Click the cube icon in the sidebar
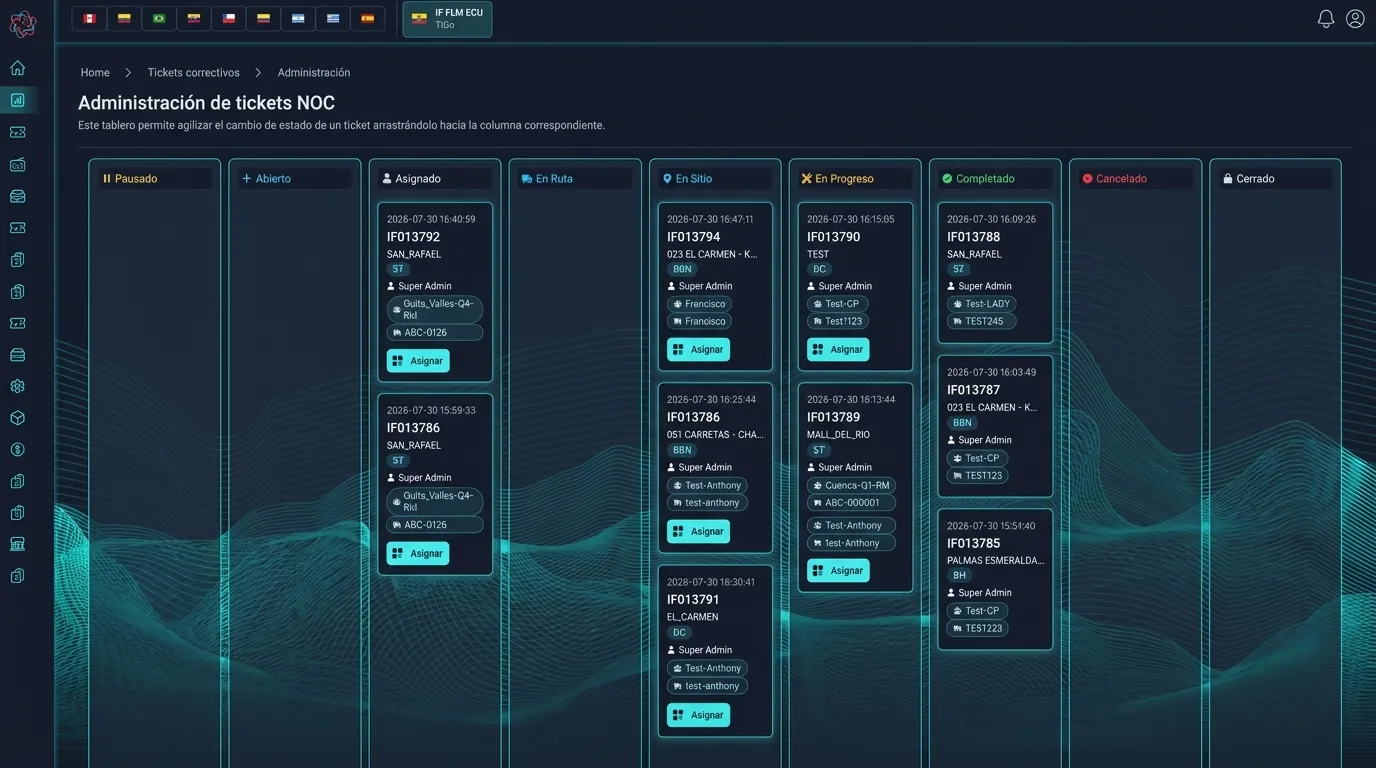 (x=17, y=418)
